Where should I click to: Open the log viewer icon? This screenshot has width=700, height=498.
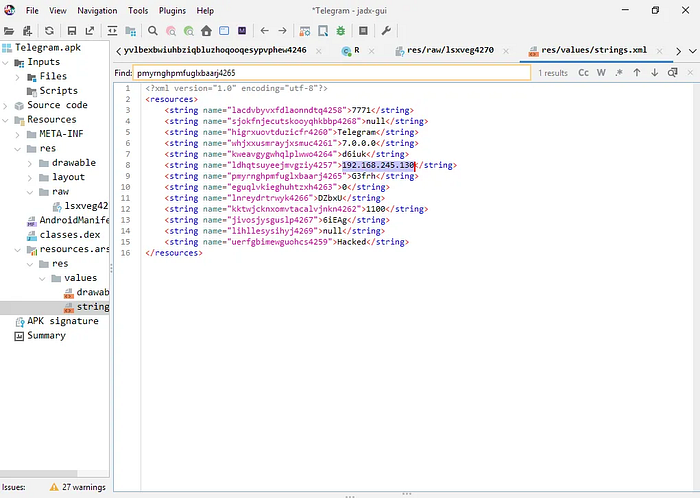pos(363,31)
